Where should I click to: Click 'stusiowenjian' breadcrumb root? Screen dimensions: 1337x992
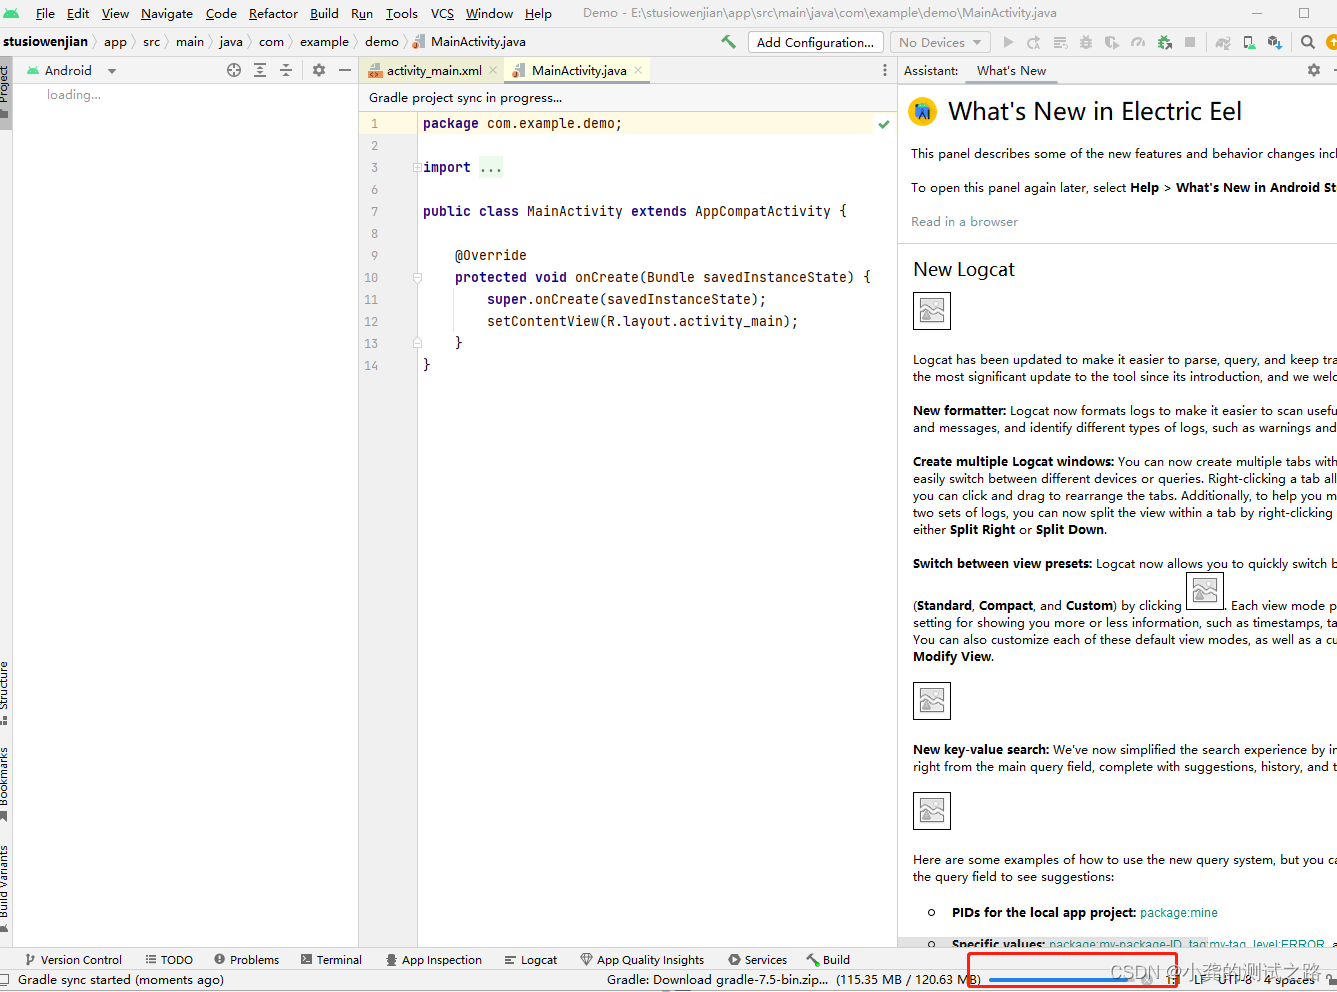[45, 42]
